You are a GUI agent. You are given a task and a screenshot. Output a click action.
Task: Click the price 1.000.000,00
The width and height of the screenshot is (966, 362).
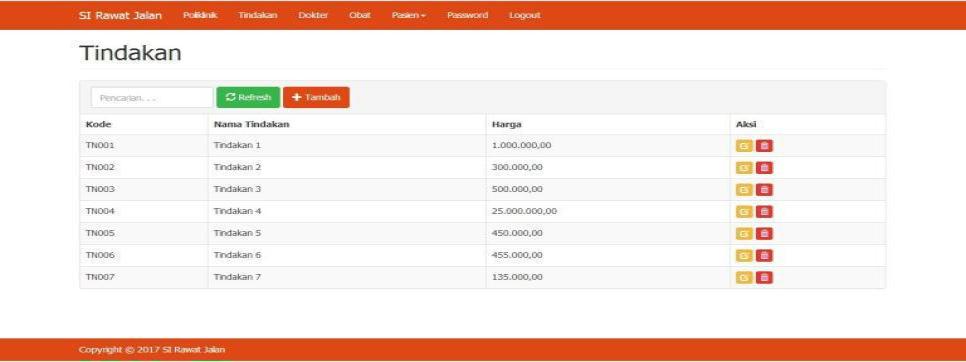(521, 146)
